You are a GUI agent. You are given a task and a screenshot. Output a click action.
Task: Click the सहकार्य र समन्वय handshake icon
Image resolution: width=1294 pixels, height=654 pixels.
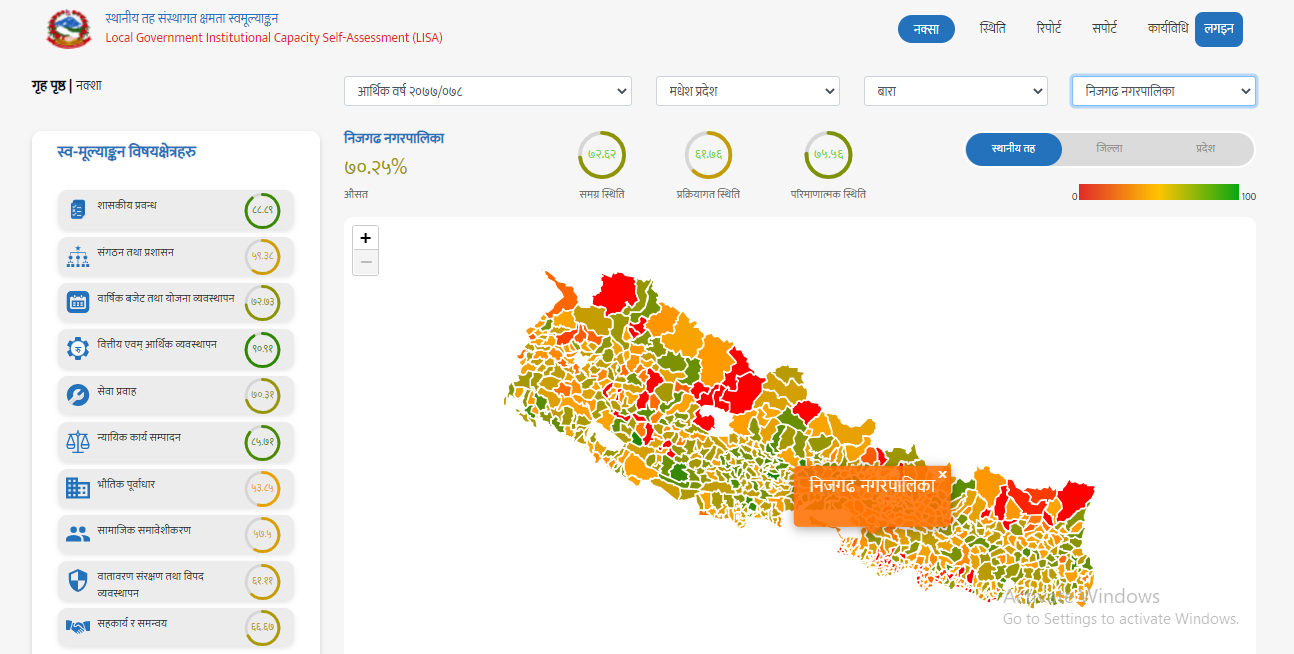78,626
